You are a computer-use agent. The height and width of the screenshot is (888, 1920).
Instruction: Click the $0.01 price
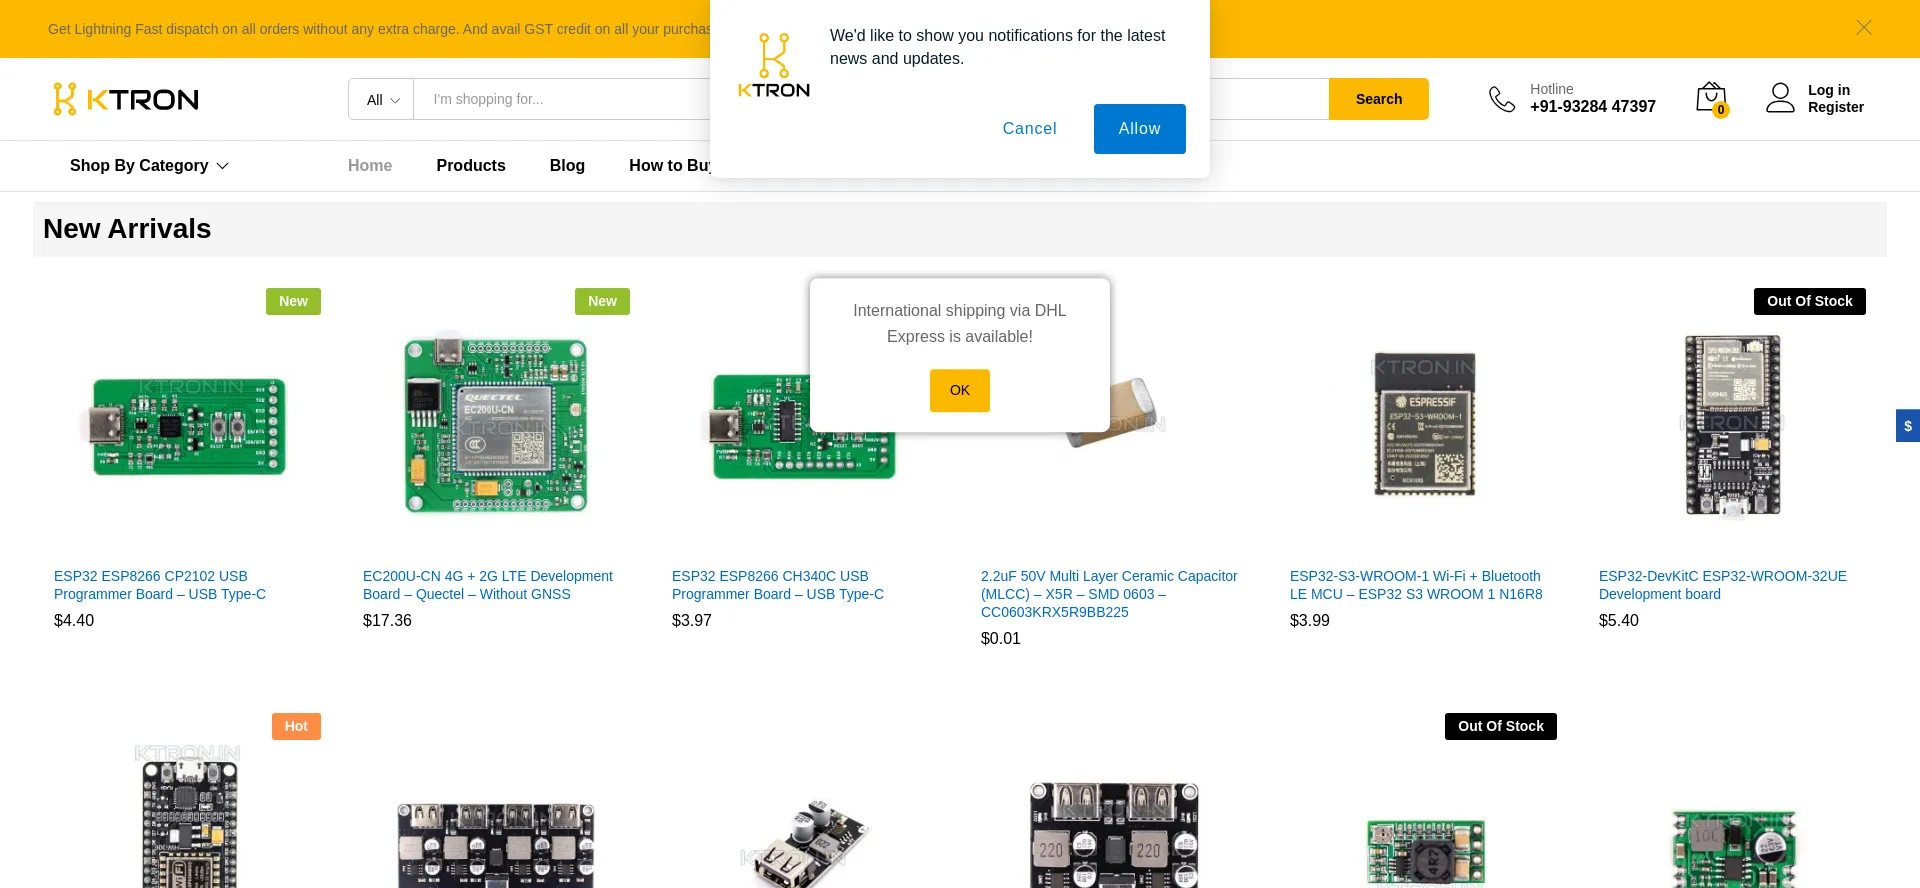pos(1001,639)
